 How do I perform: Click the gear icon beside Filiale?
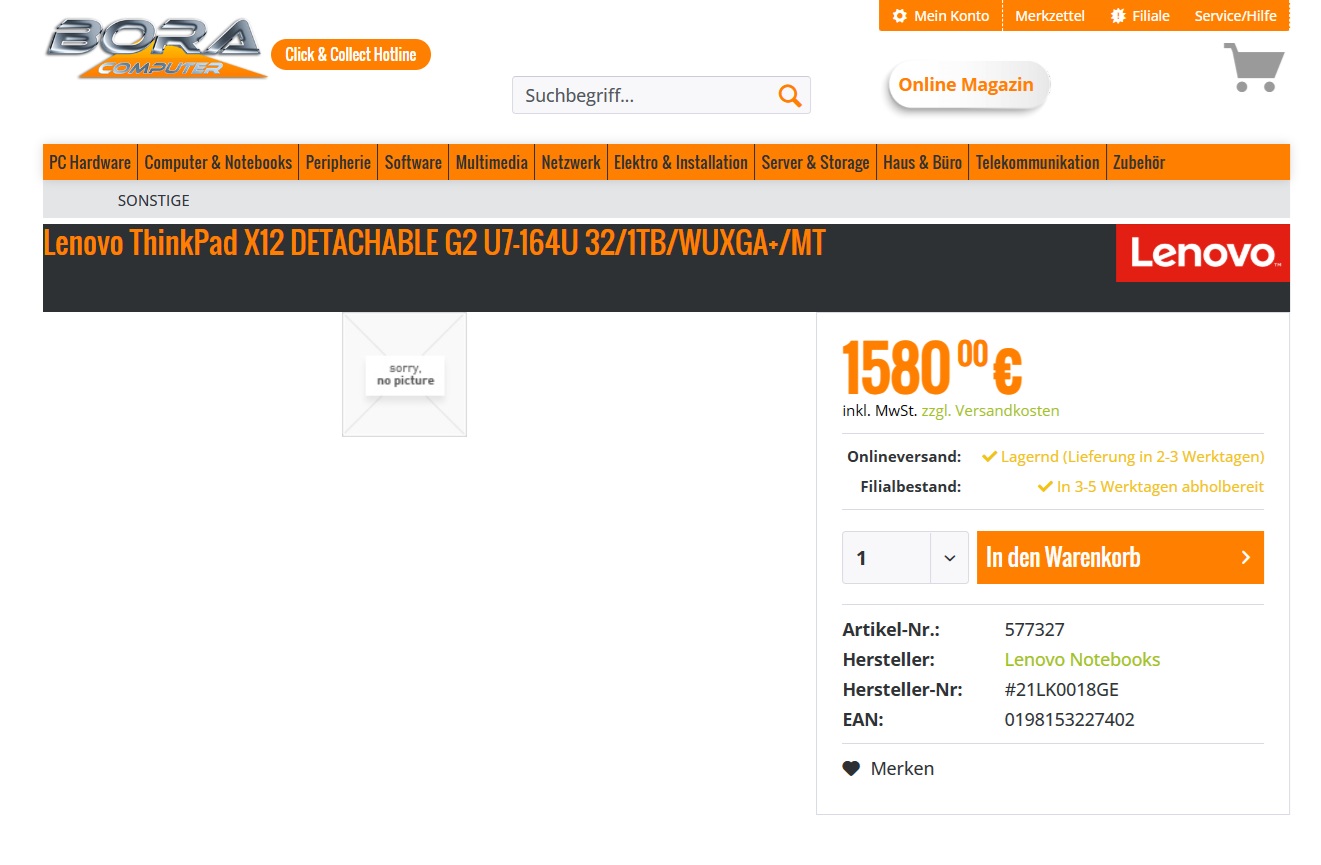tap(1118, 16)
